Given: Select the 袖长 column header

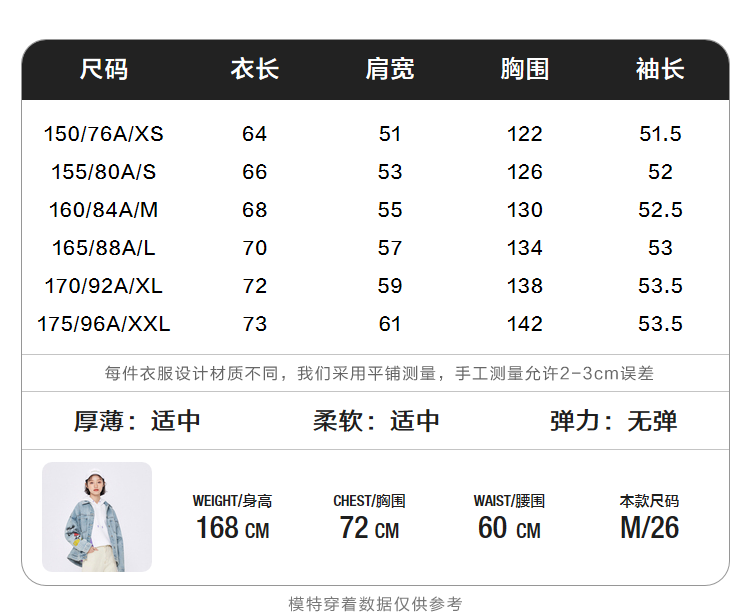Looking at the screenshot, I should 660,69.
